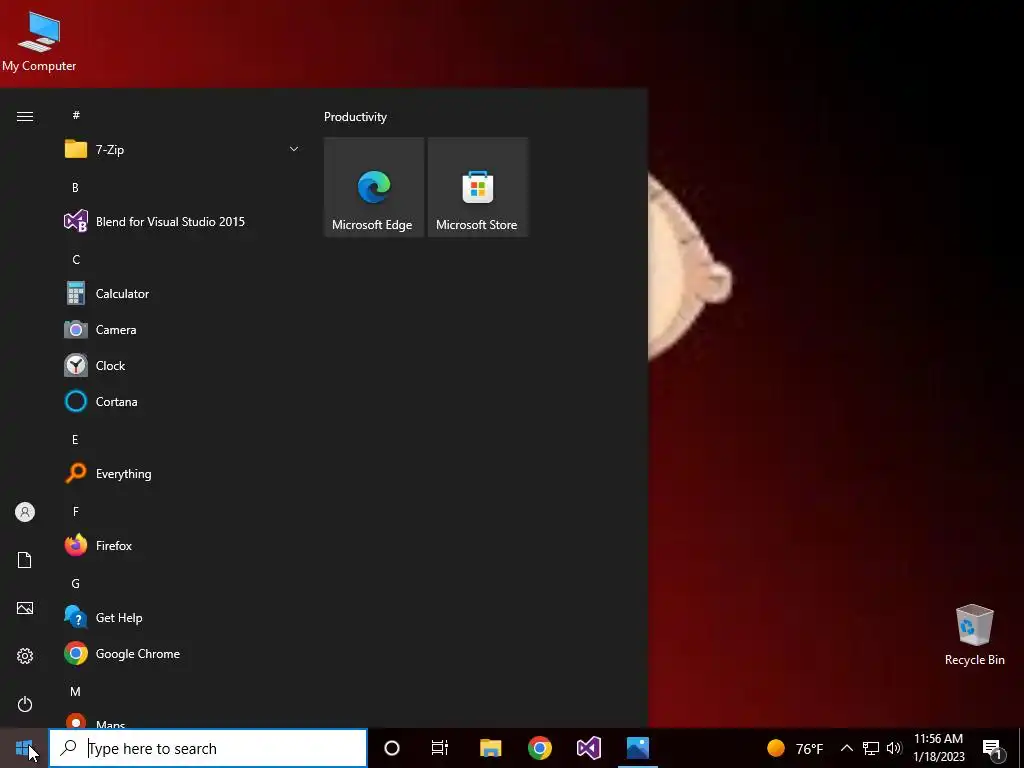The height and width of the screenshot is (768, 1024).
Task: Click the letter F section header
Action: click(76, 511)
